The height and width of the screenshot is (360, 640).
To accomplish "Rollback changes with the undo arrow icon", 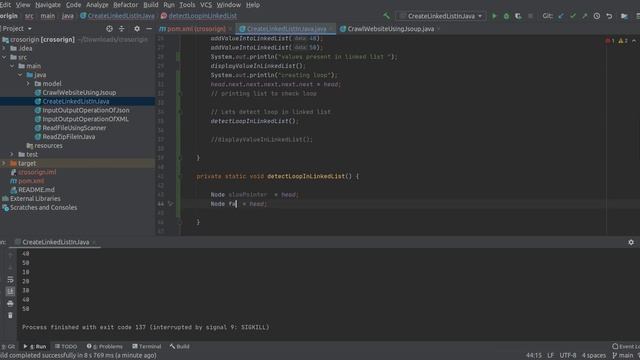I will coord(609,16).
